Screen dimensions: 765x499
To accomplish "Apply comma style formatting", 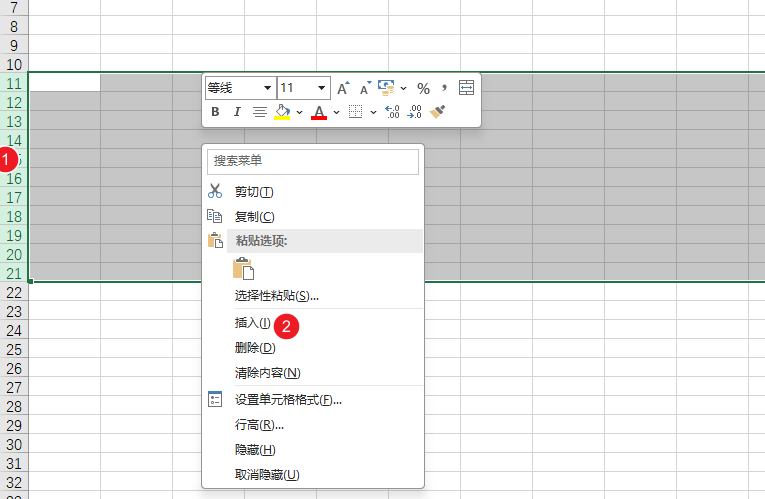I will point(444,88).
